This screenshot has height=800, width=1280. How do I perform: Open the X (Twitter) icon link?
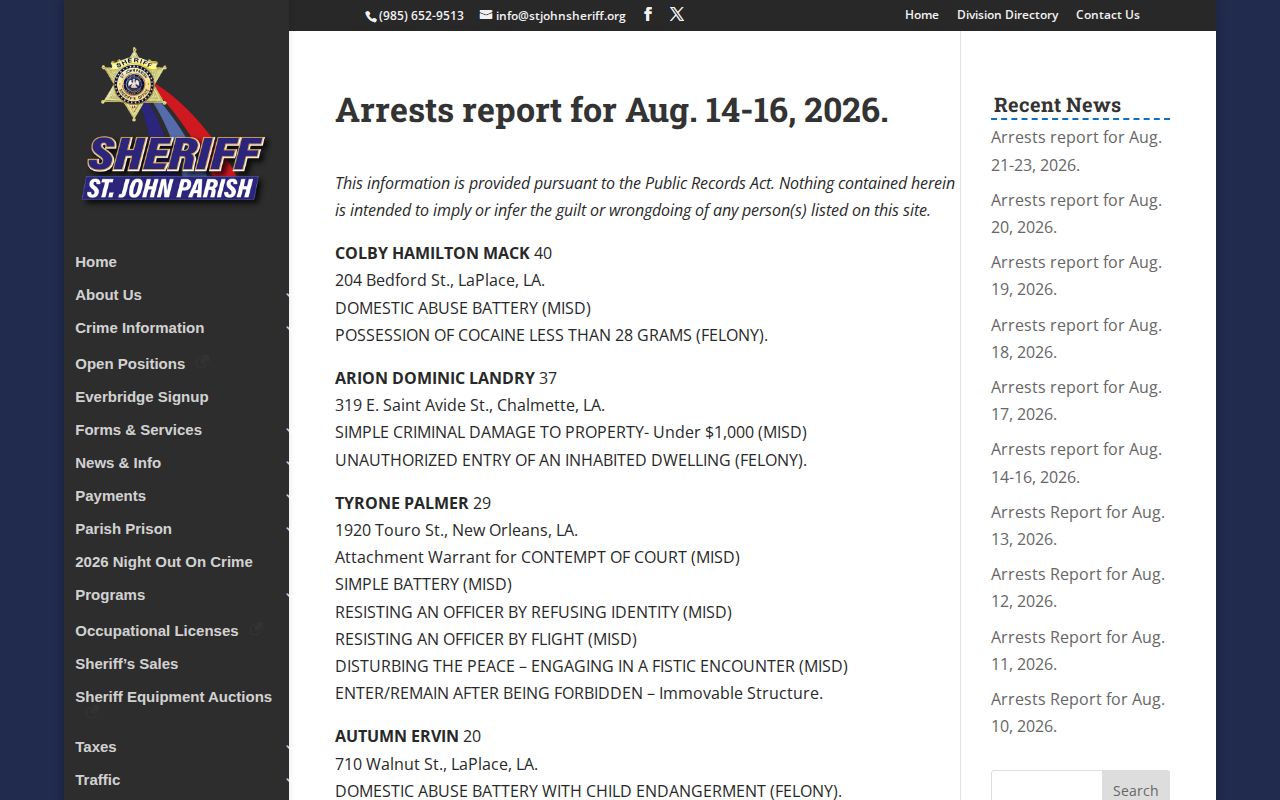click(x=677, y=14)
